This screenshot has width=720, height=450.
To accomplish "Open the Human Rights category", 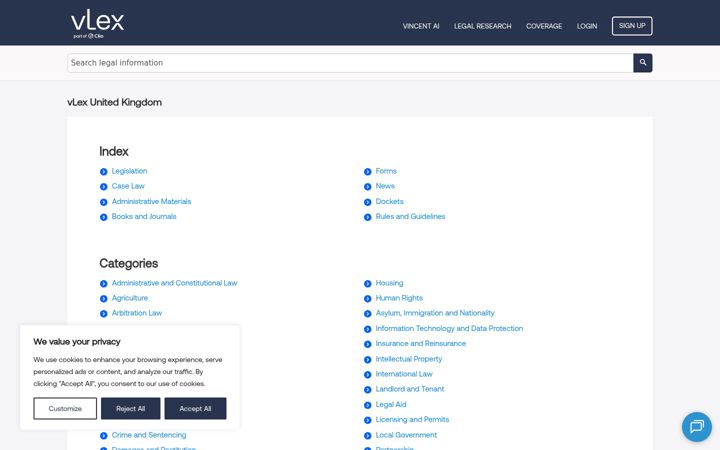I will 399,298.
